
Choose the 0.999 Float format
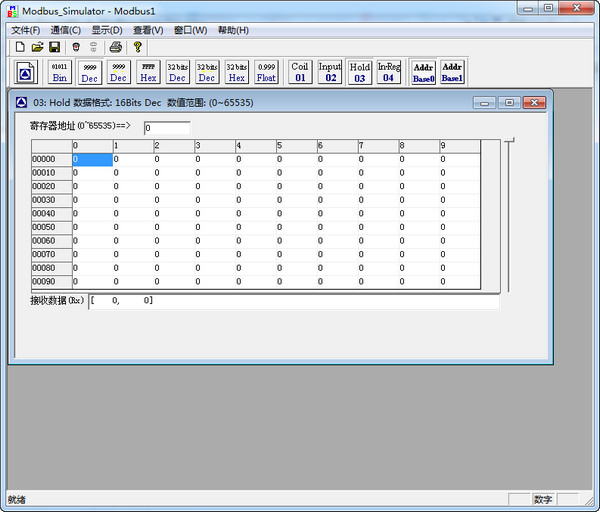pos(266,72)
